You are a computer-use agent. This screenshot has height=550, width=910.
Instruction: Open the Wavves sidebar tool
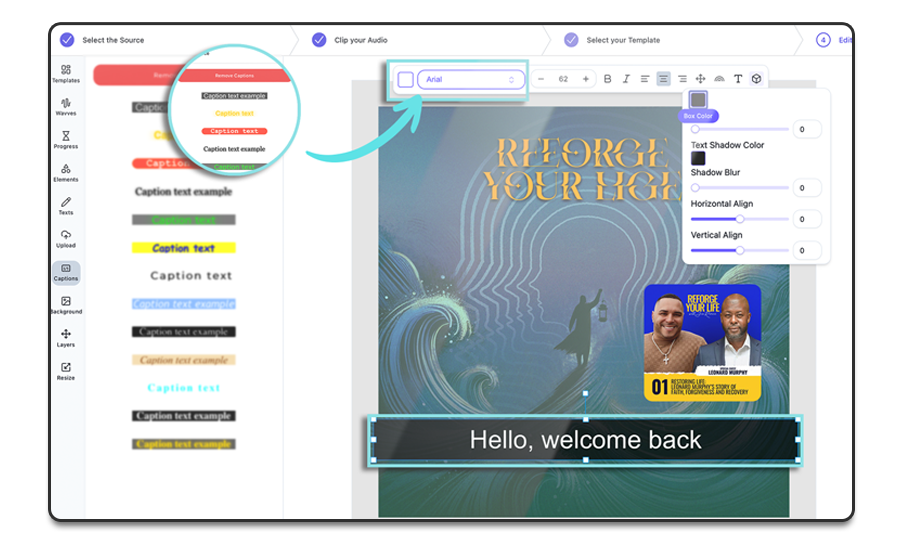[66, 106]
